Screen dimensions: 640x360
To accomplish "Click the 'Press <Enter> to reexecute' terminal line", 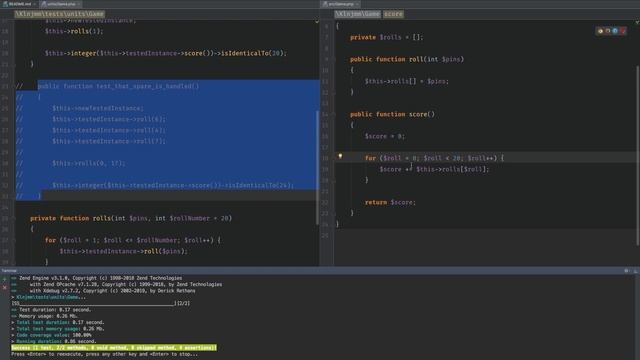I will tap(104, 354).
